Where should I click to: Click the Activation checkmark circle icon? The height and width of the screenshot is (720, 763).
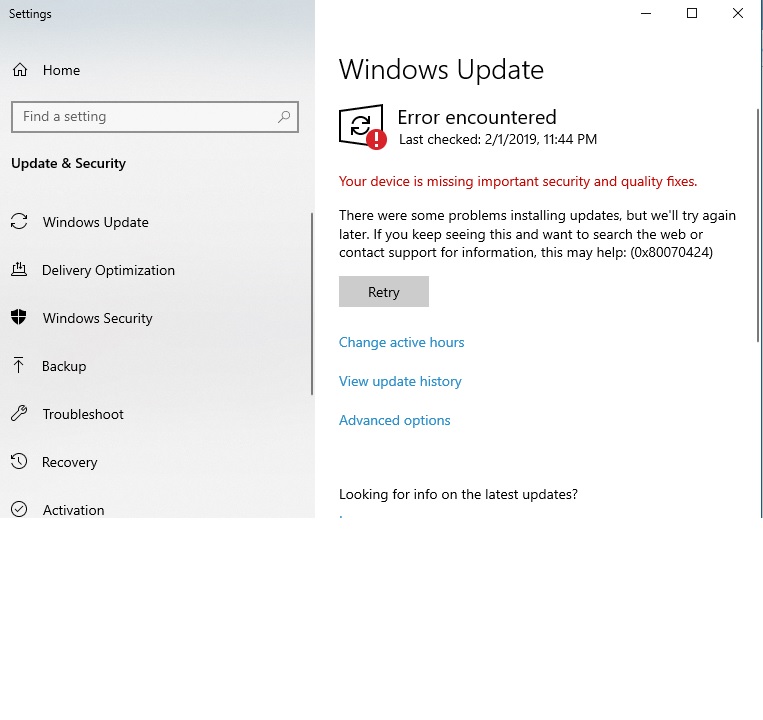click(19, 509)
